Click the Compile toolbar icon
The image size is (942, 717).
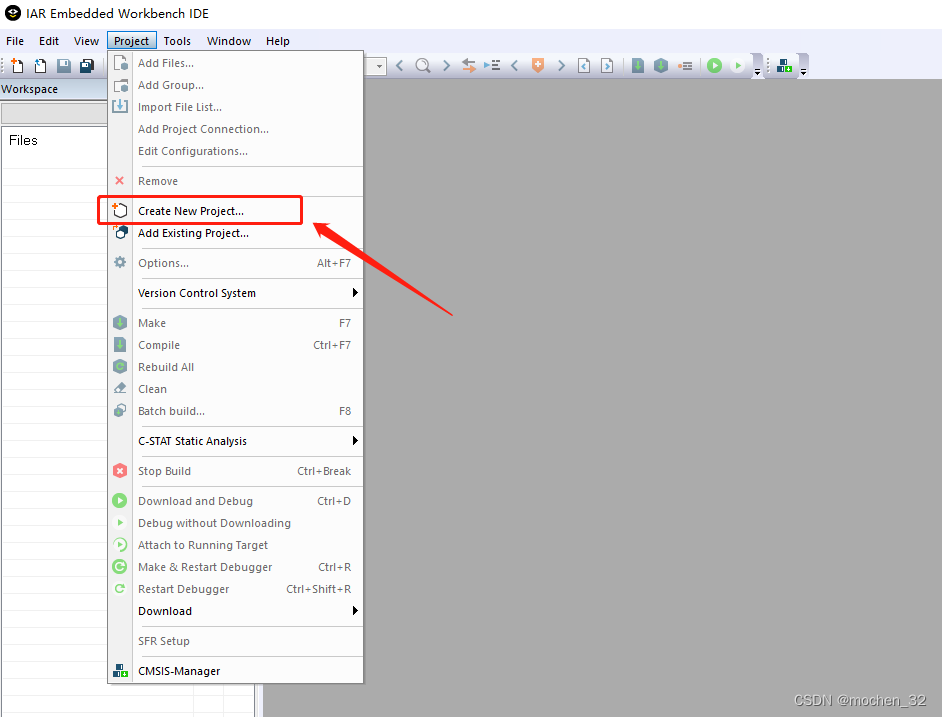pos(638,66)
